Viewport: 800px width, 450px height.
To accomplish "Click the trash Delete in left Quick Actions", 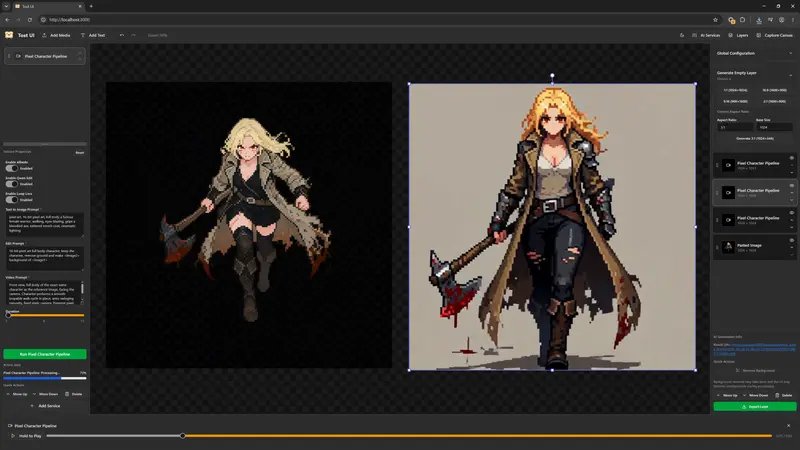I will tap(73, 394).
